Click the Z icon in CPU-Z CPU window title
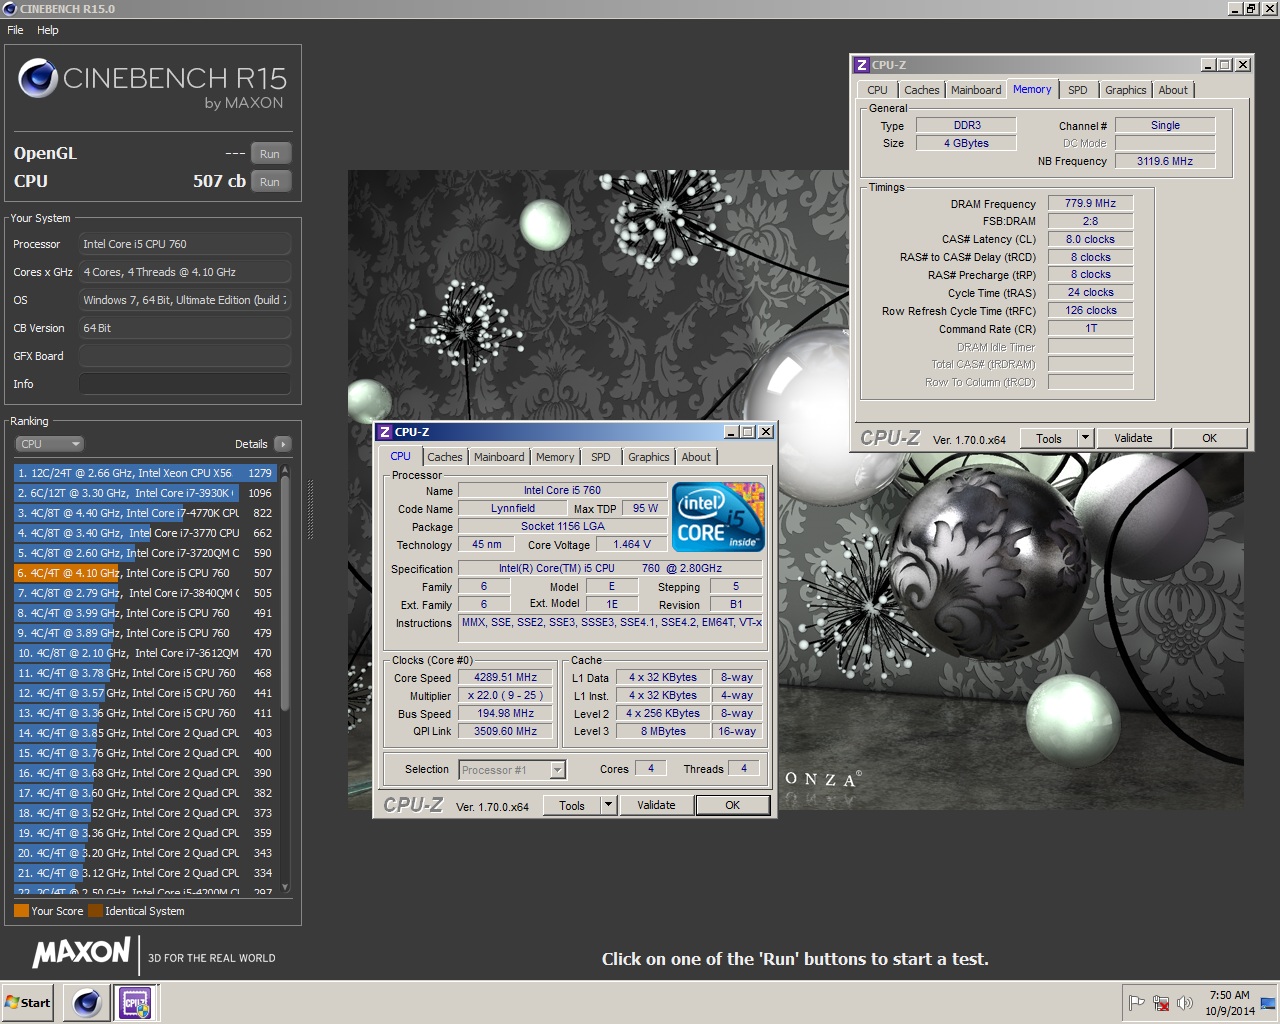This screenshot has width=1280, height=1024. point(384,432)
